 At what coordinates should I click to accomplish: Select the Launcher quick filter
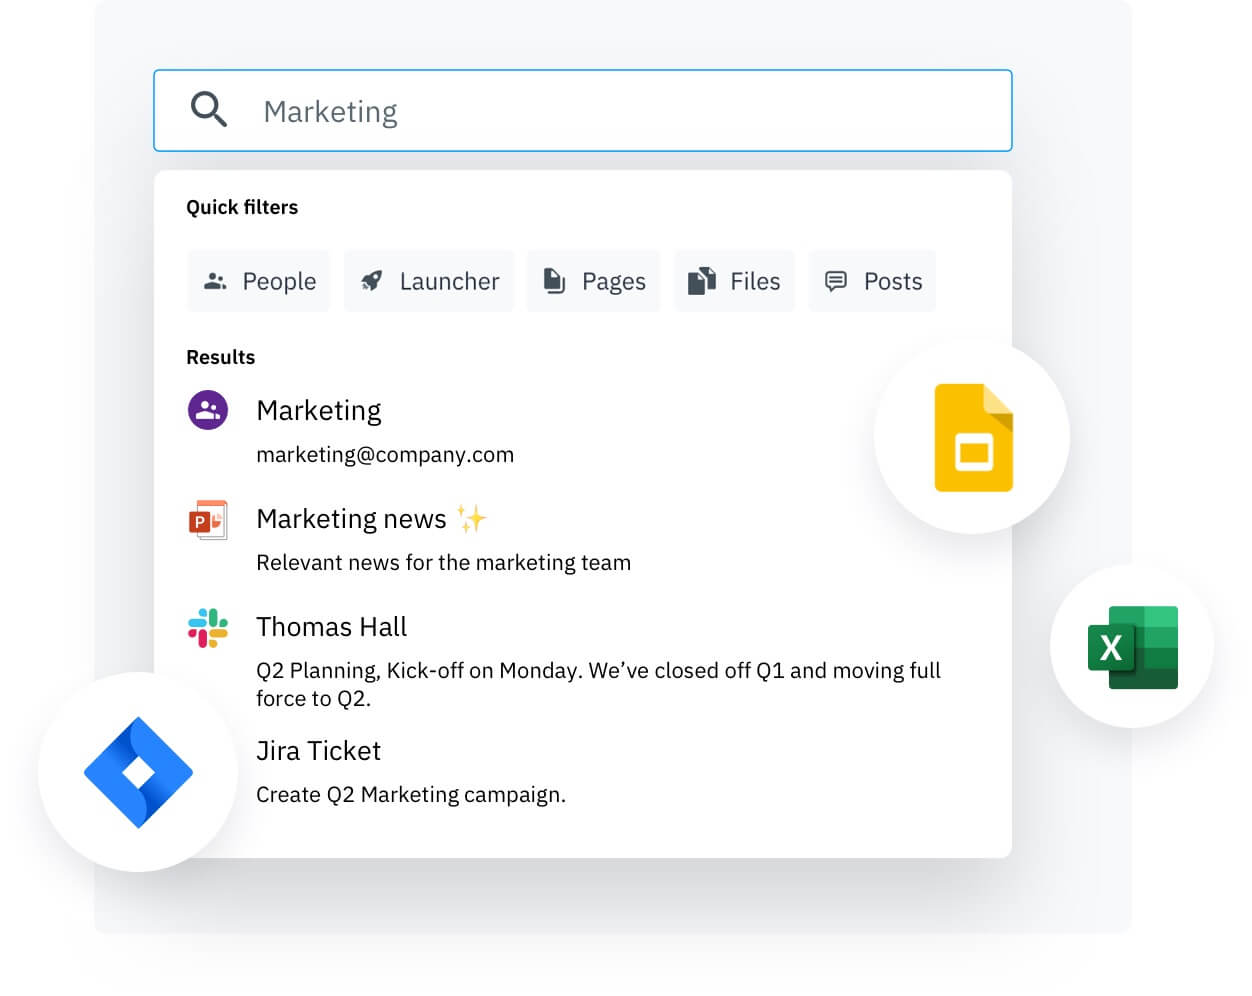[429, 281]
